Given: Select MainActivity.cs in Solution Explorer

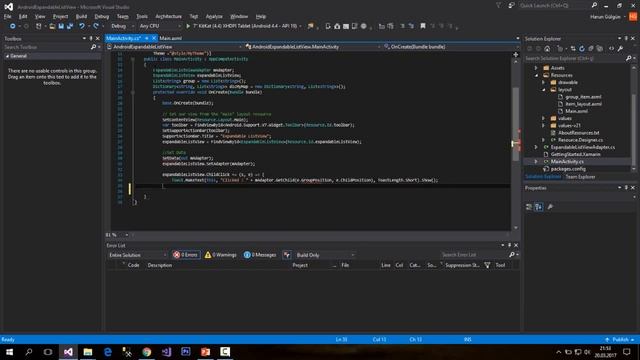Looking at the screenshot, I should tap(567, 162).
